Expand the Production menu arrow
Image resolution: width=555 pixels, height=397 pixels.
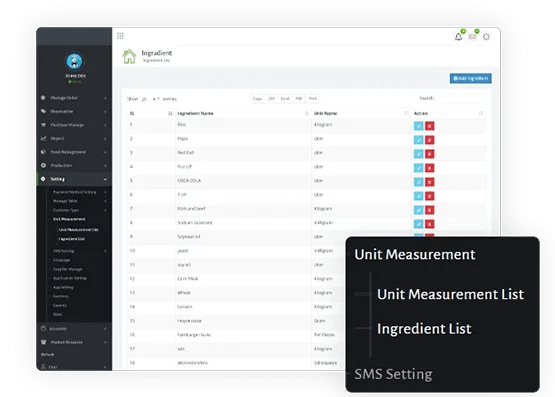[105, 166]
